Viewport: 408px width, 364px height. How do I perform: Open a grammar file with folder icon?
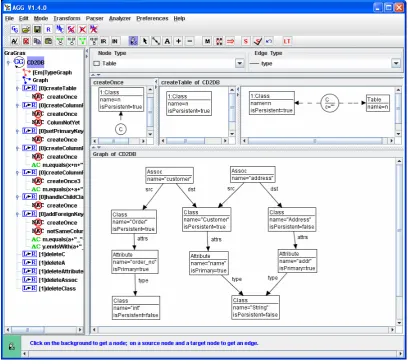[26, 29]
